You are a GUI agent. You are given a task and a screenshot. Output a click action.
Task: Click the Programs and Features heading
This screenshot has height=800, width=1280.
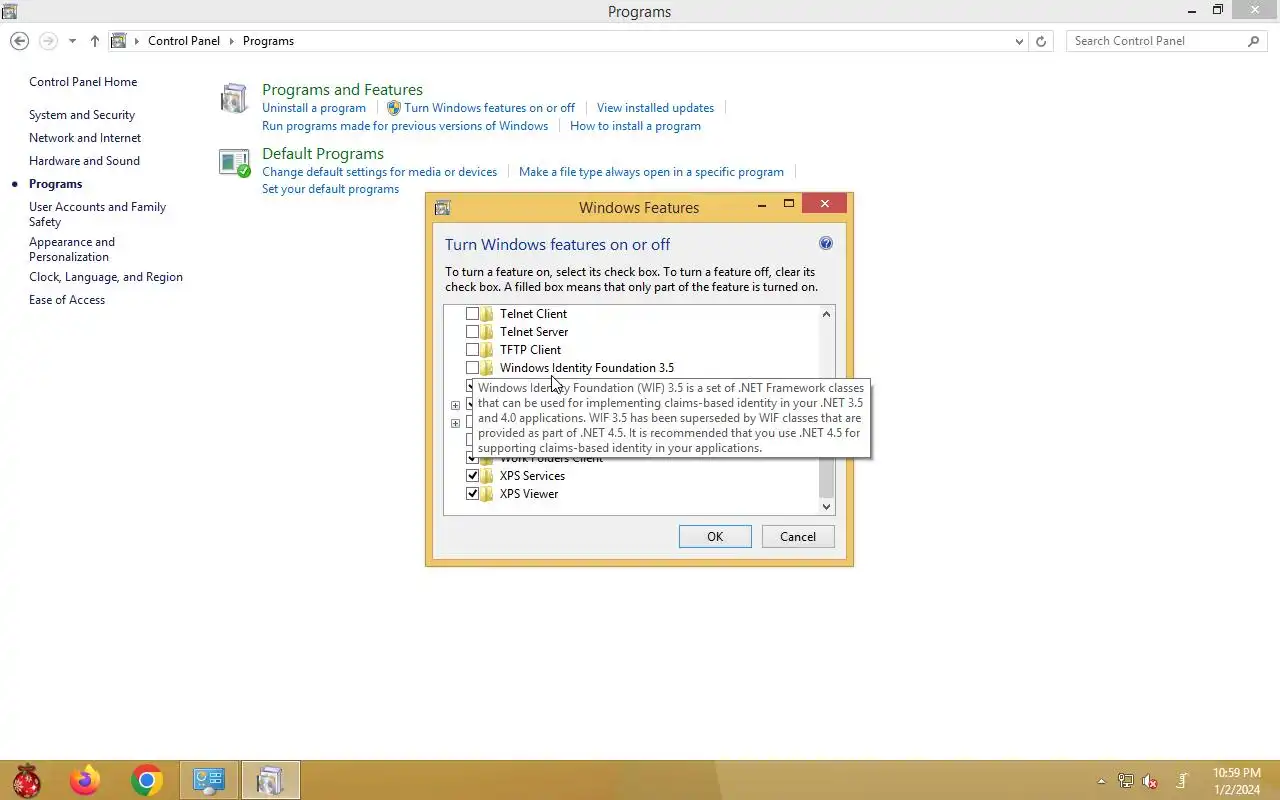tap(342, 90)
